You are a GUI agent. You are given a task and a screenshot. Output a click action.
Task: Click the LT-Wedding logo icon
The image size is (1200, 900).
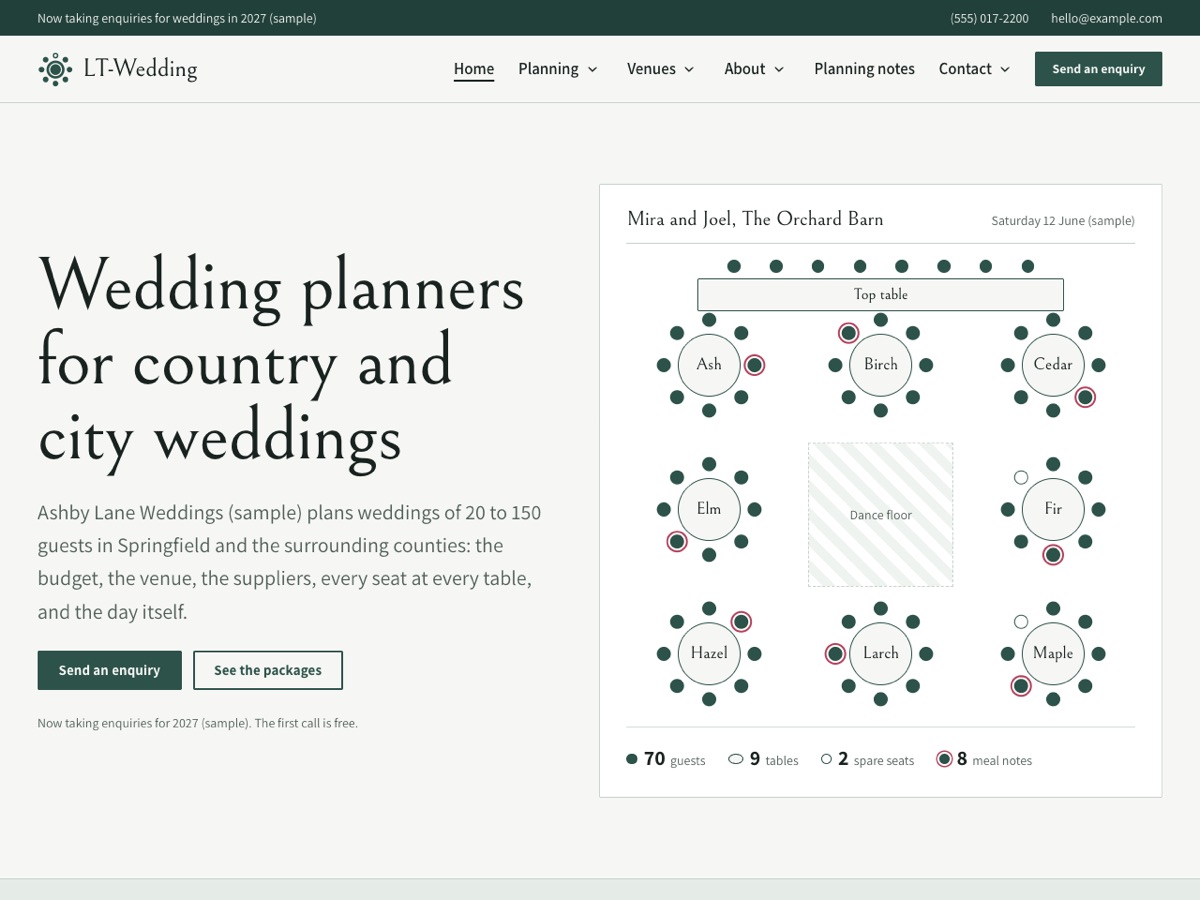point(55,69)
